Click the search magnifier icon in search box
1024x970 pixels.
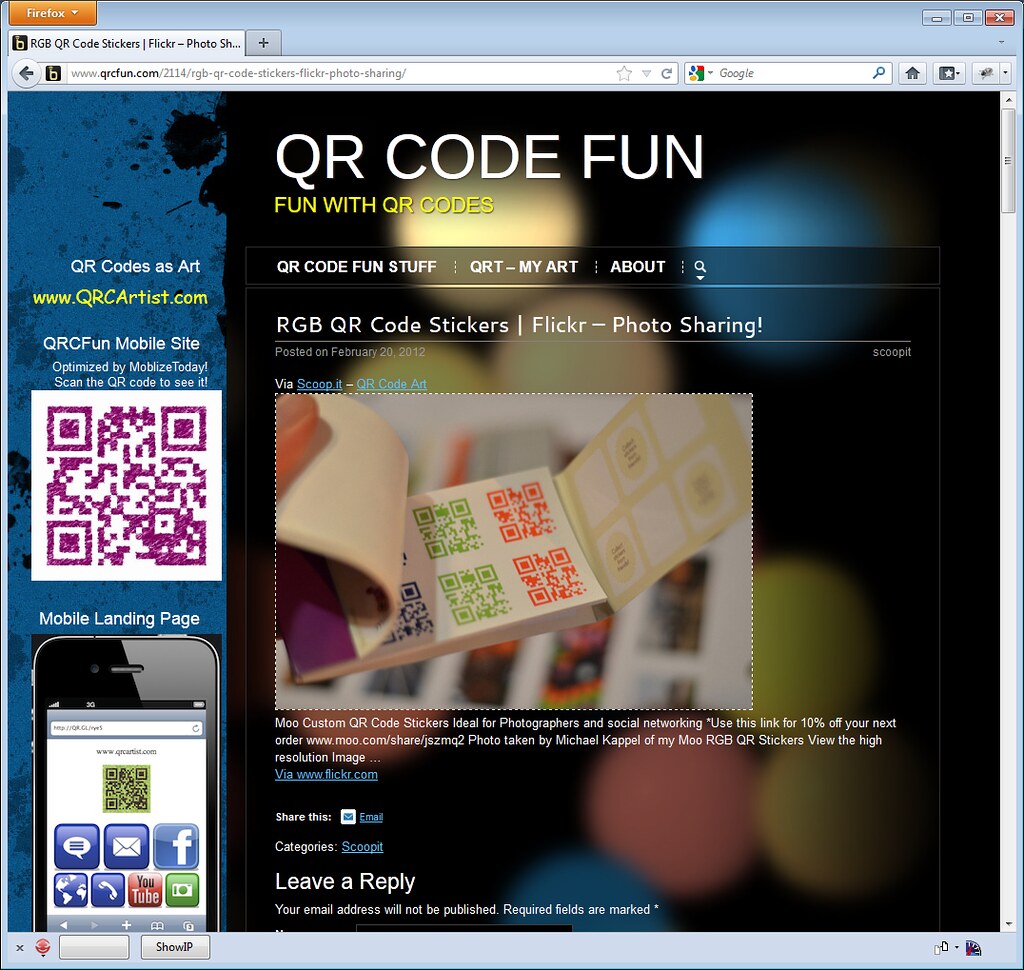(x=879, y=73)
